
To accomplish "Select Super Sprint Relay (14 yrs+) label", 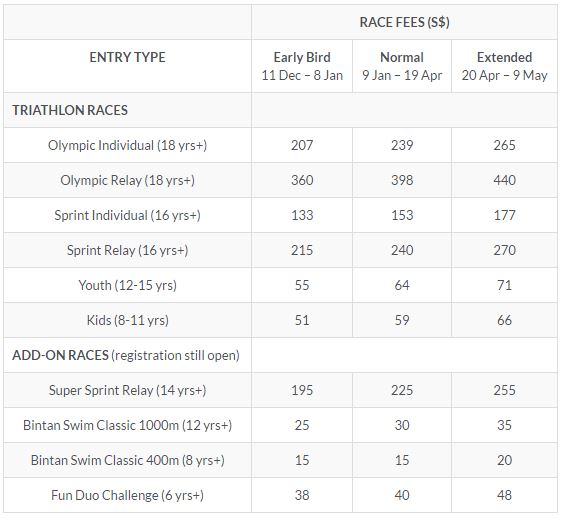I will [127, 390].
